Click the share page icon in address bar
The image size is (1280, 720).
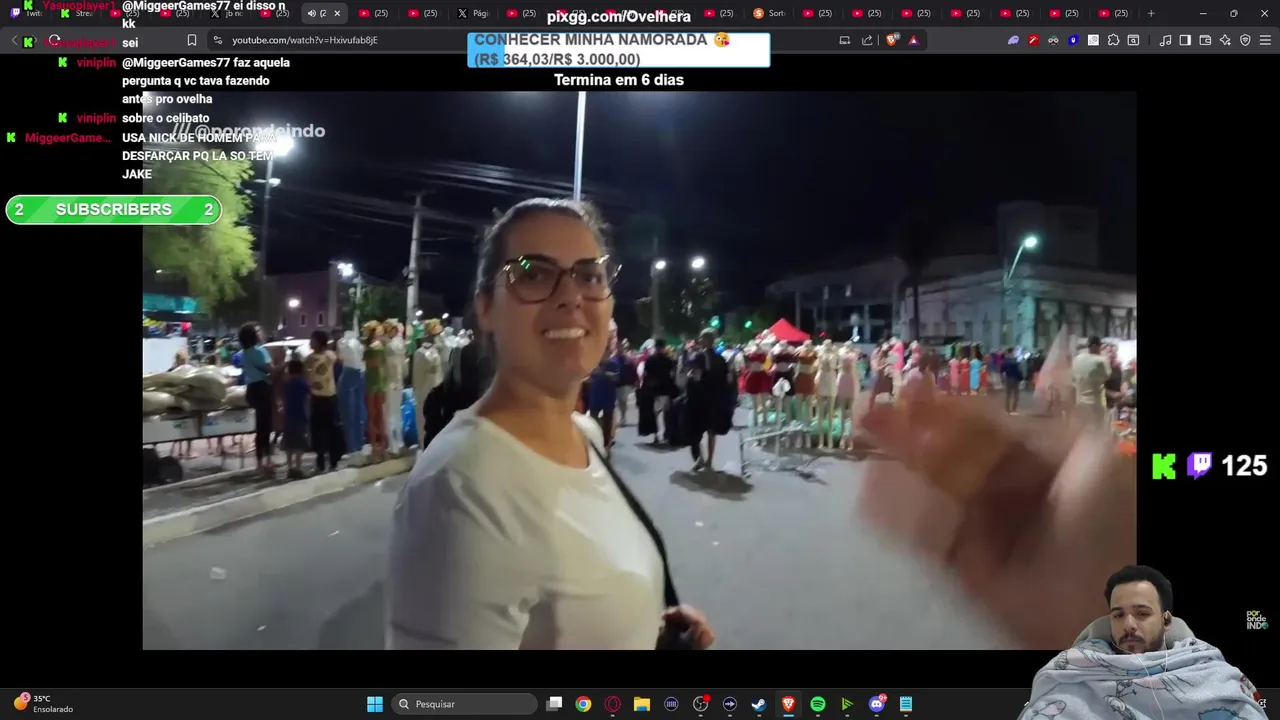867,40
